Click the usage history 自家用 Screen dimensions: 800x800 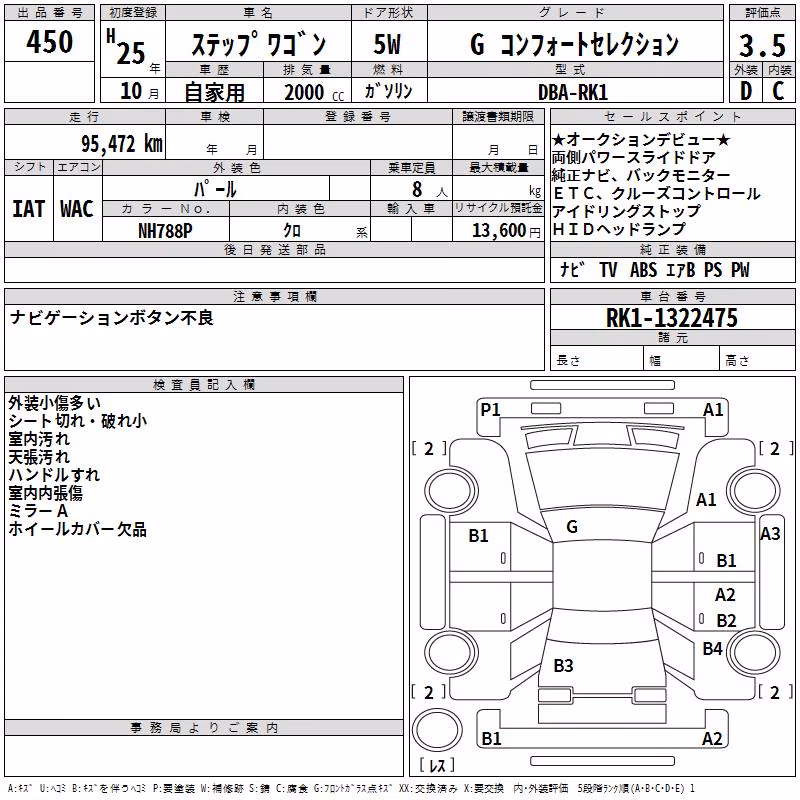[x=214, y=92]
